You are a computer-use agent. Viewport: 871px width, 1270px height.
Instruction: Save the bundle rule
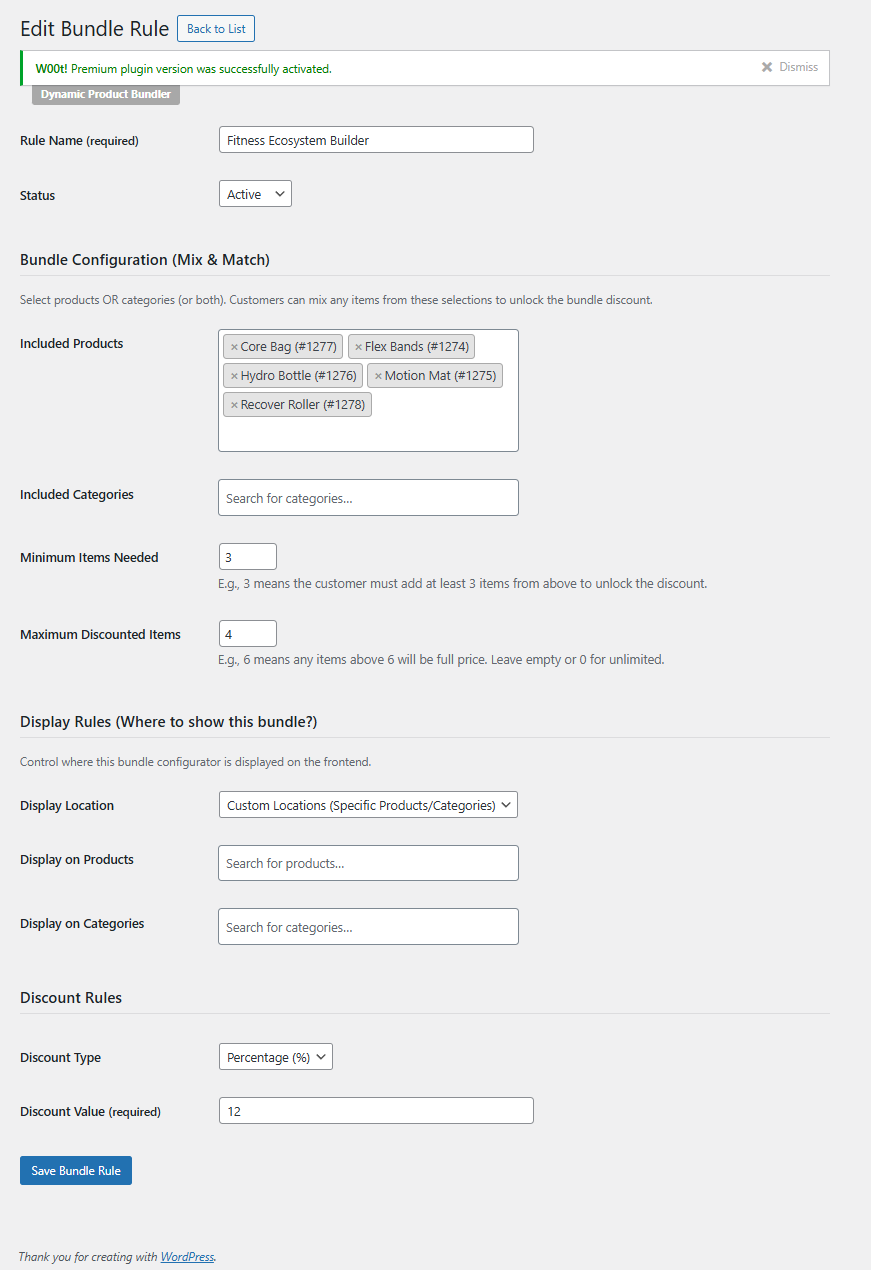point(76,1171)
